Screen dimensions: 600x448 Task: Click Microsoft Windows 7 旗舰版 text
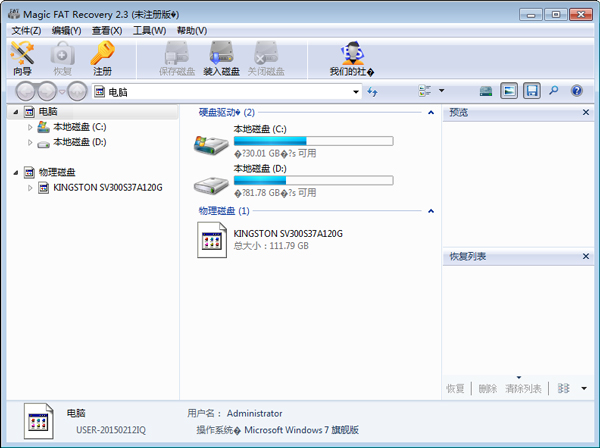coord(302,430)
